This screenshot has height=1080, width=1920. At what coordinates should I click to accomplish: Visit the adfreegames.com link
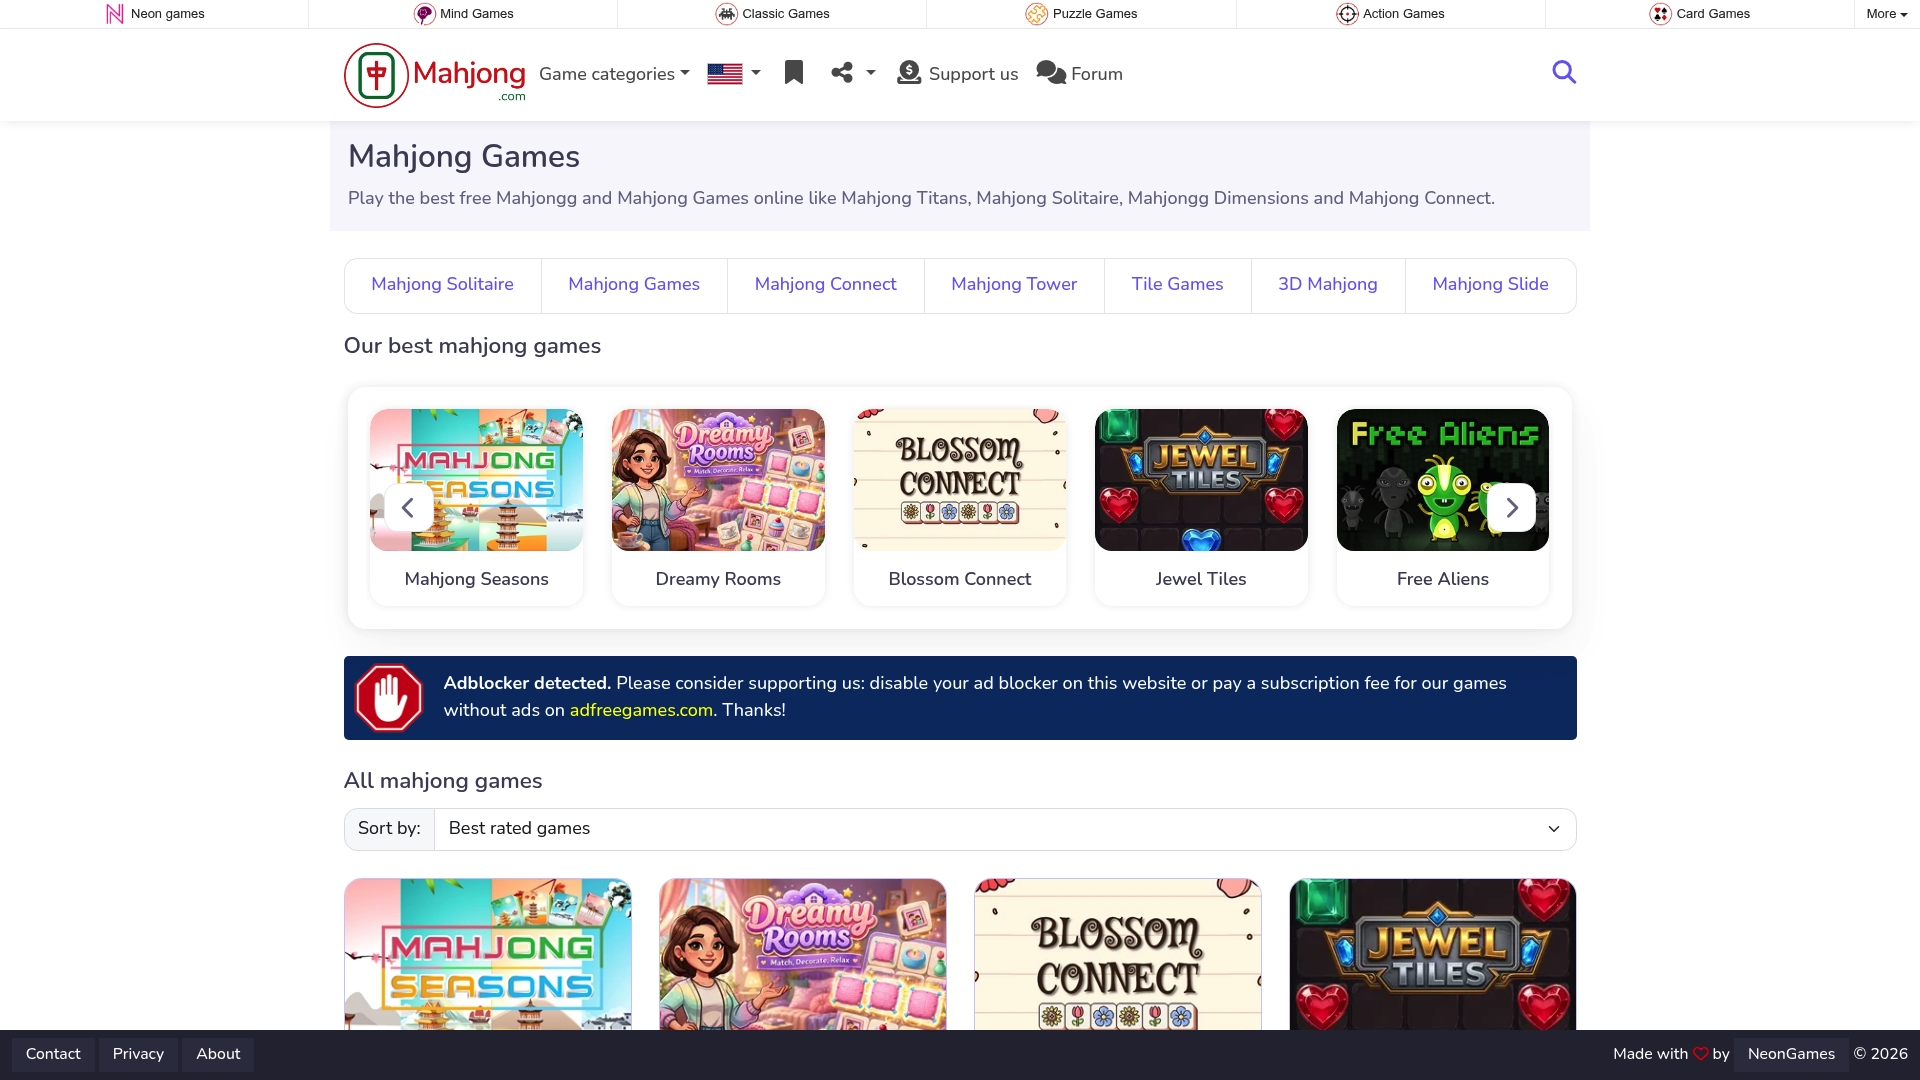[x=641, y=710]
